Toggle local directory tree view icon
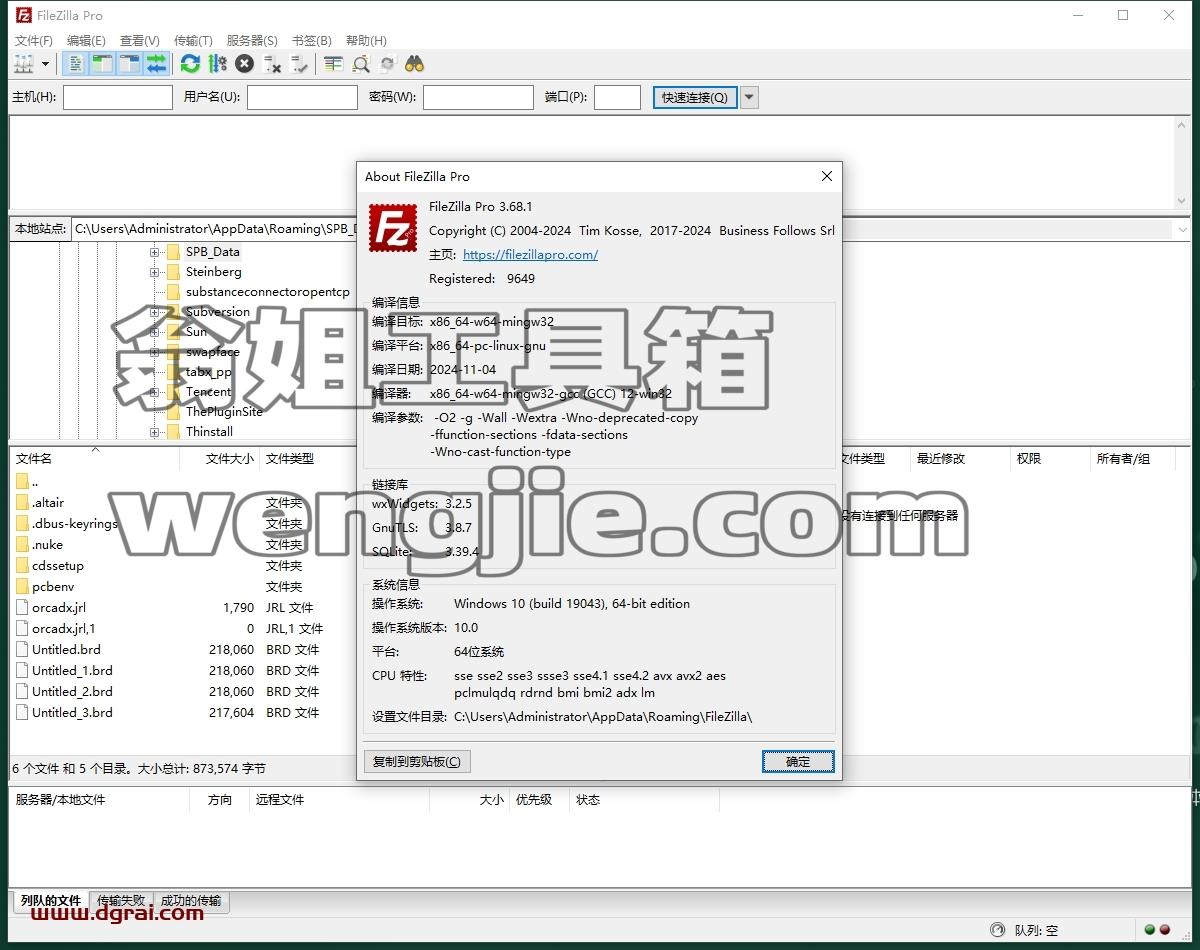The width and height of the screenshot is (1200, 950). 102,64
